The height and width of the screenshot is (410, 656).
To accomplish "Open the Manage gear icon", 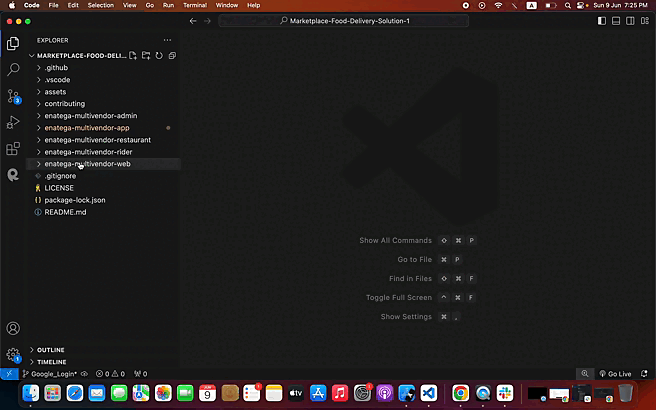I will (13, 354).
